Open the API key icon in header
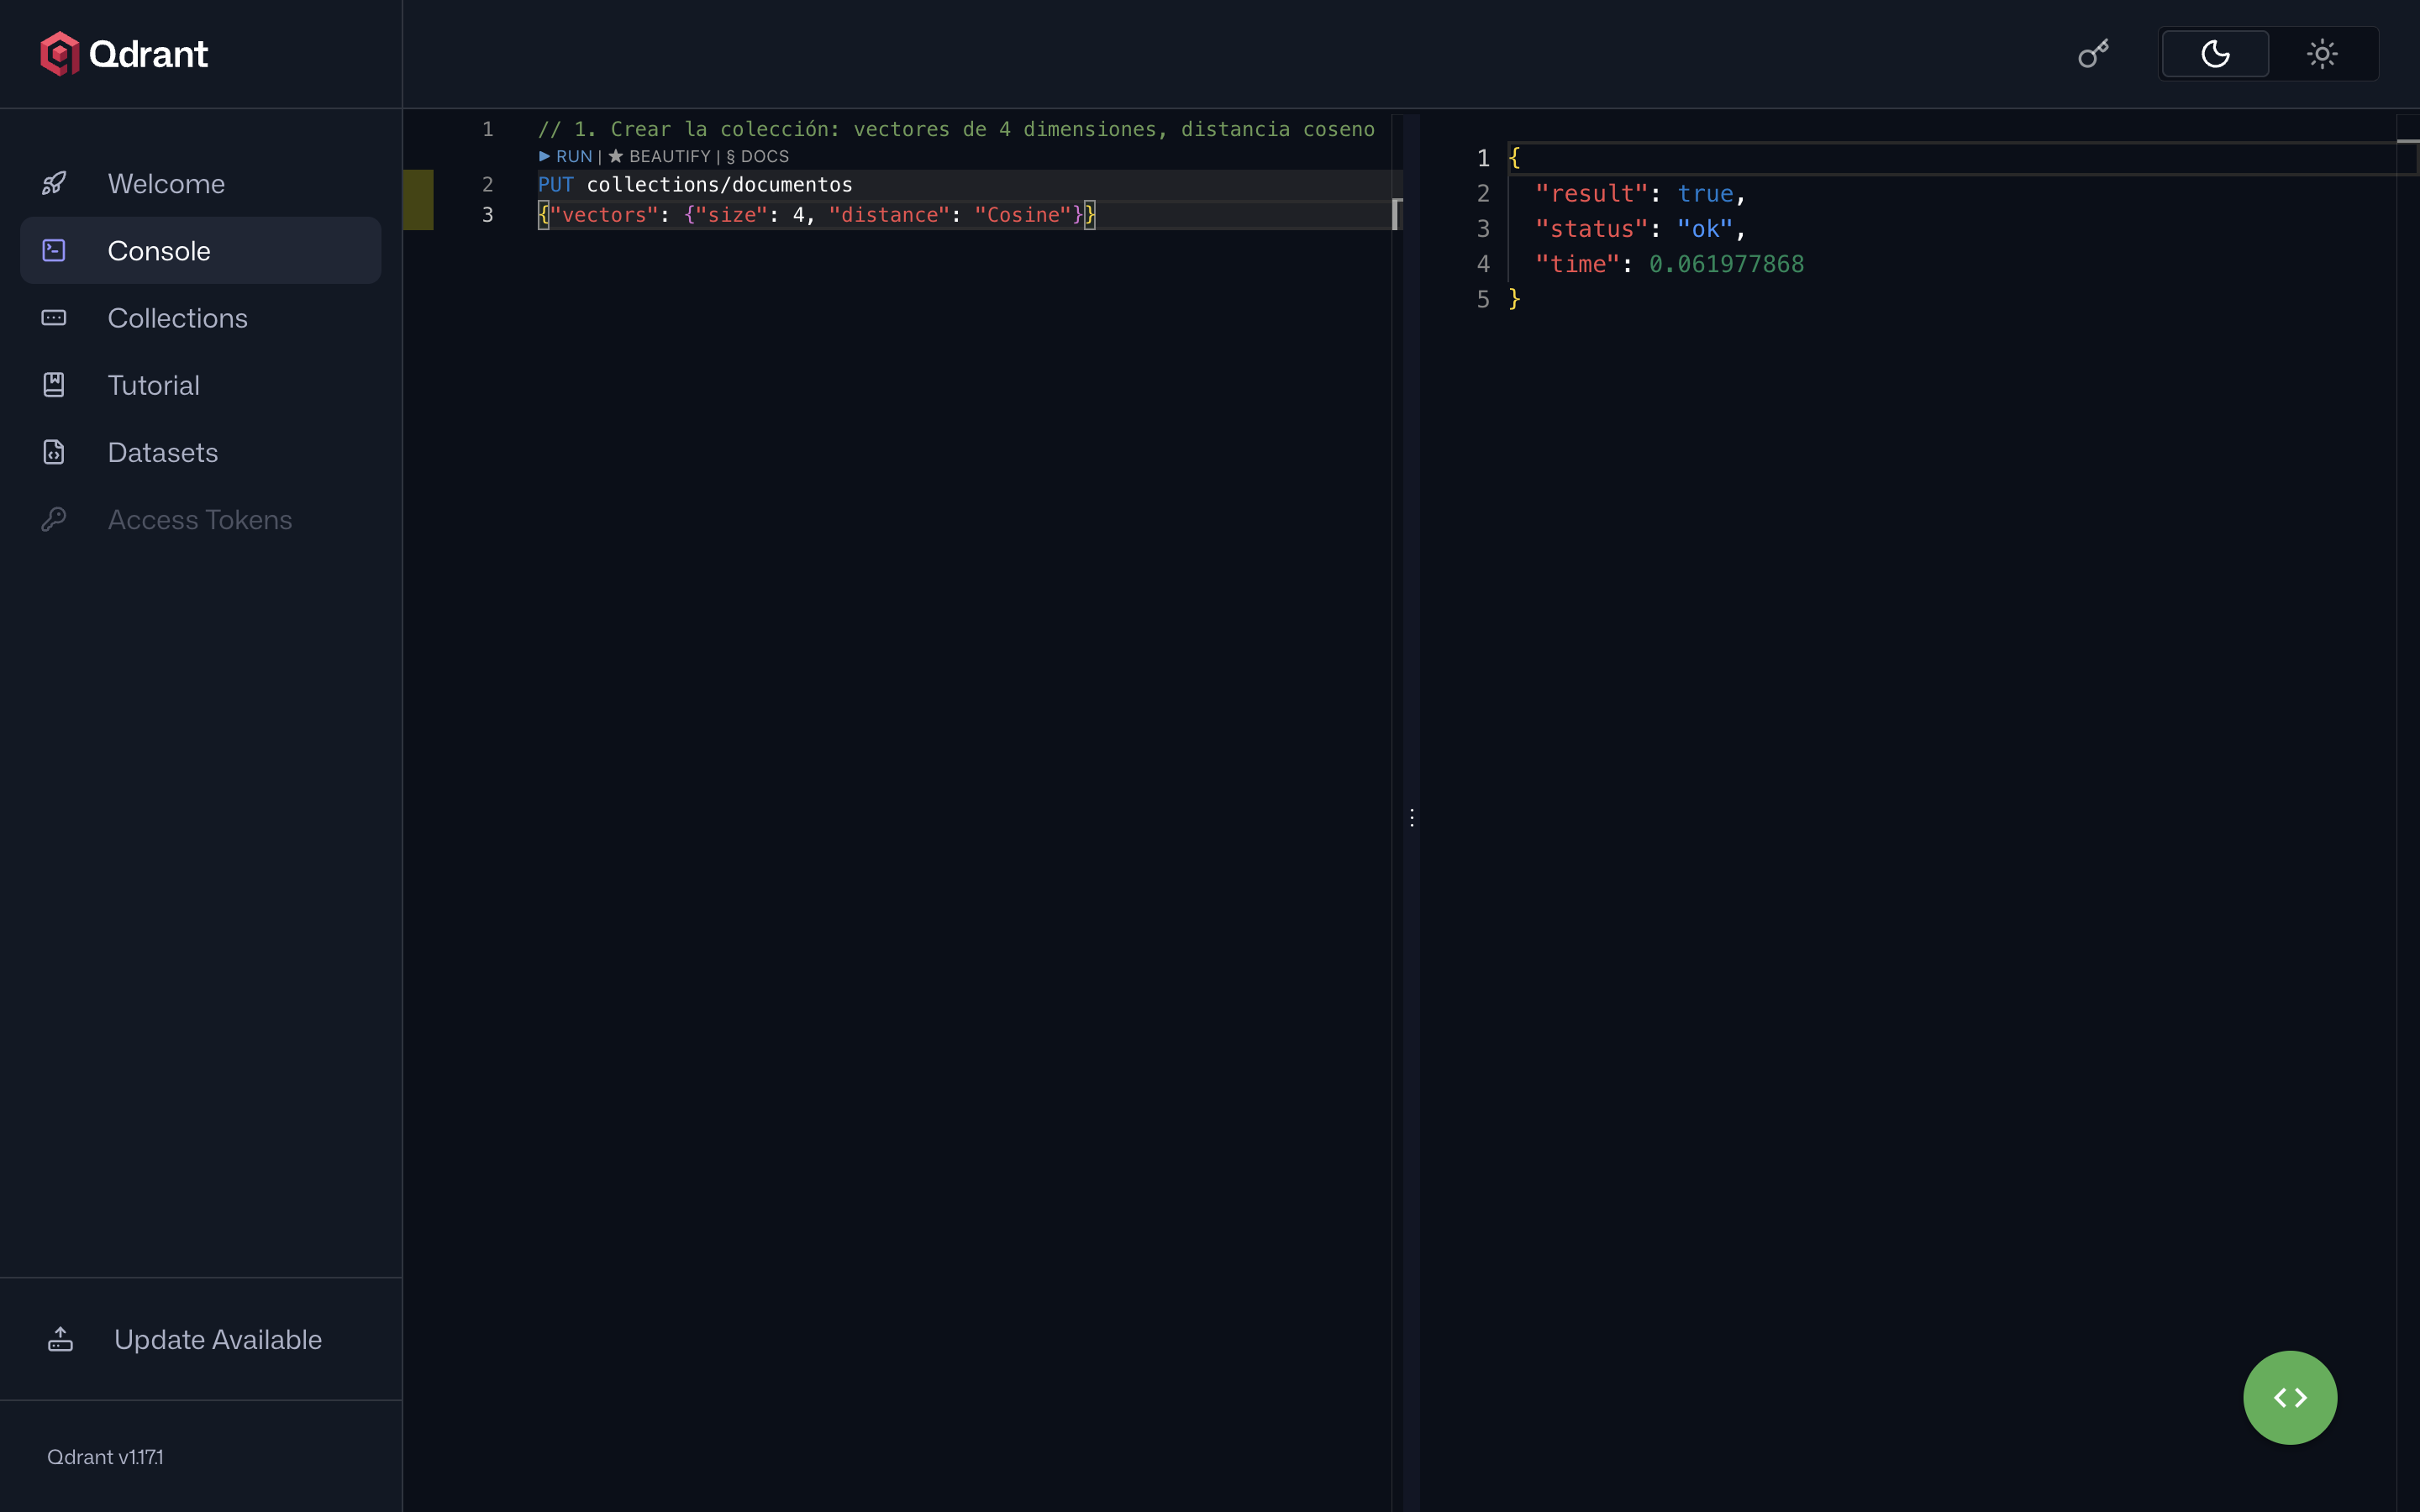 click(x=2093, y=53)
